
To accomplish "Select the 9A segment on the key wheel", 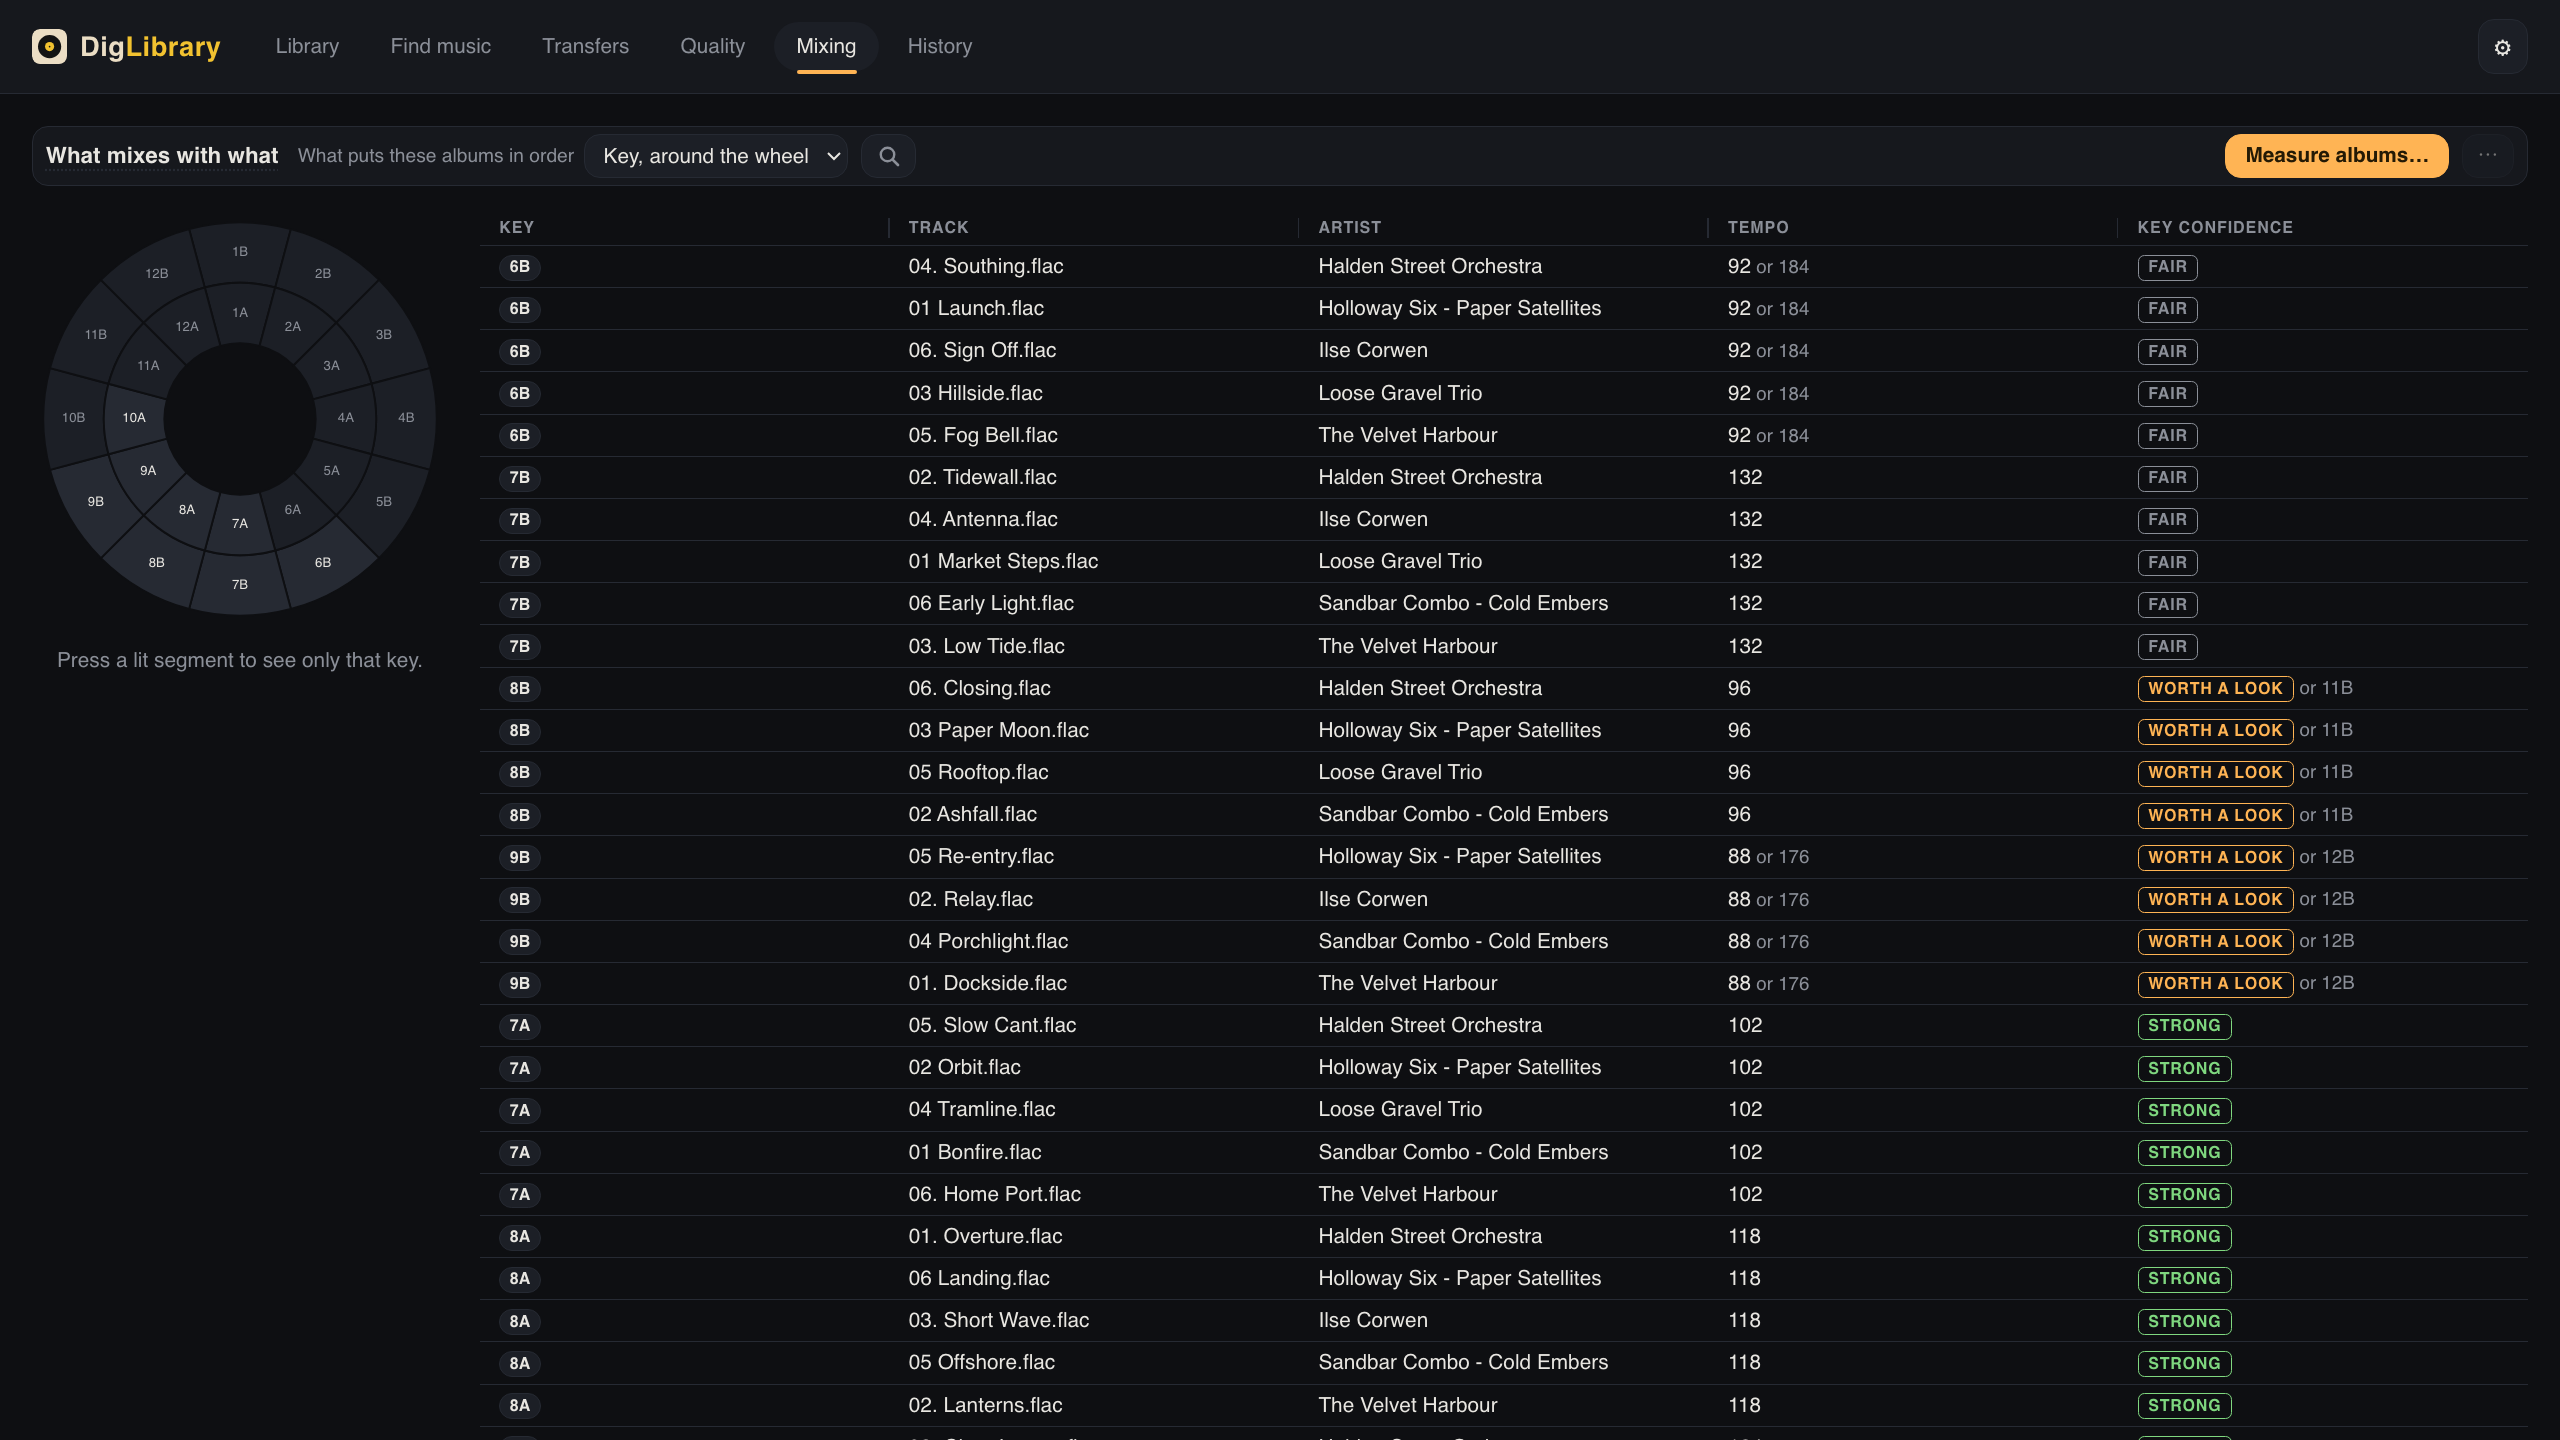I will 148,470.
